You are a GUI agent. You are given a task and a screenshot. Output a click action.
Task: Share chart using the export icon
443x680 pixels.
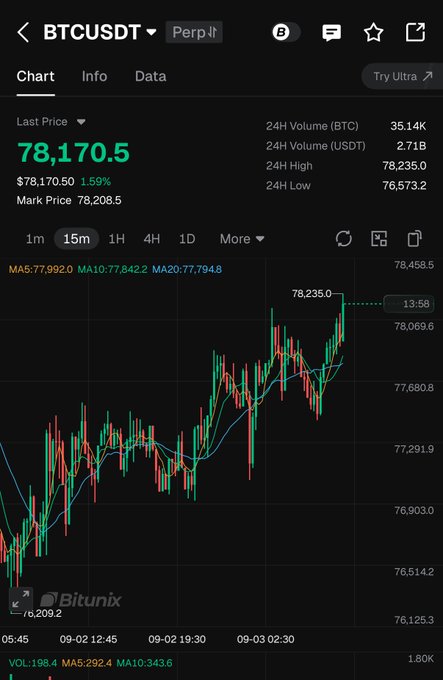(415, 33)
